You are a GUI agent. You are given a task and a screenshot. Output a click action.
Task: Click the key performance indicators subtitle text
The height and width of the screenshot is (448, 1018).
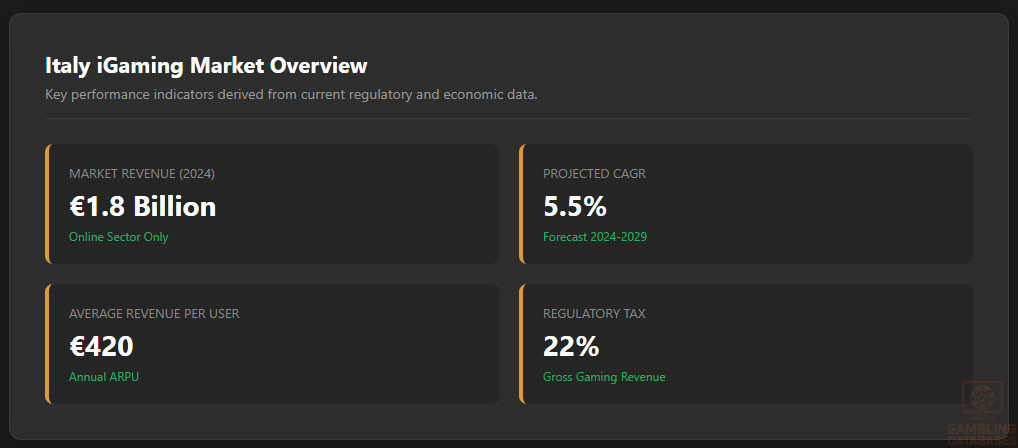(x=291, y=95)
